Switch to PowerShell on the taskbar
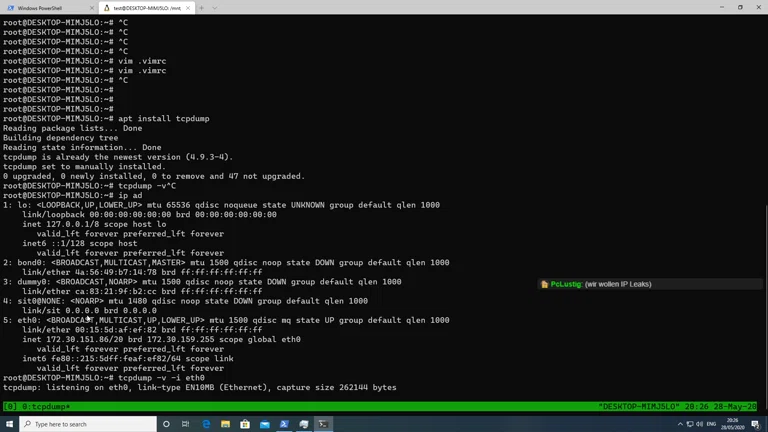The height and width of the screenshot is (432, 768). [284, 424]
